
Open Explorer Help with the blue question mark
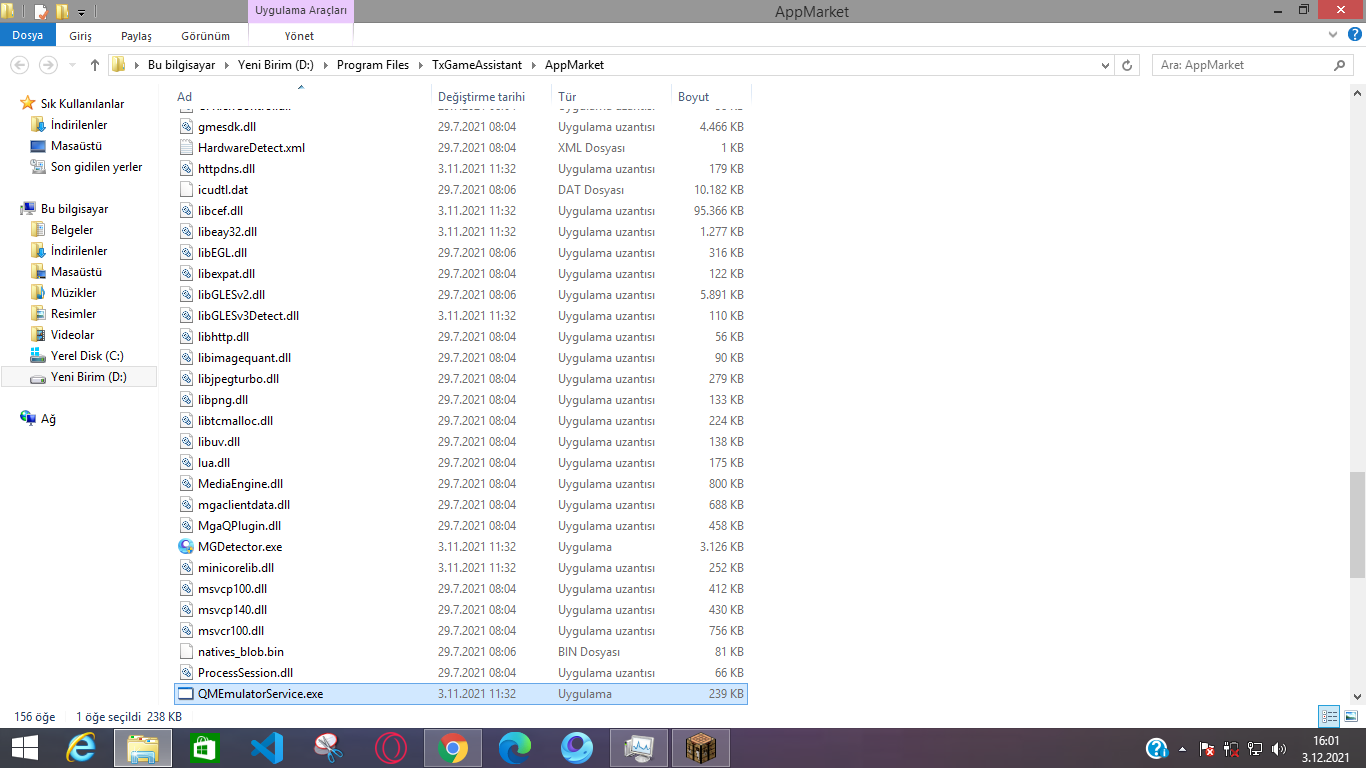1353,35
